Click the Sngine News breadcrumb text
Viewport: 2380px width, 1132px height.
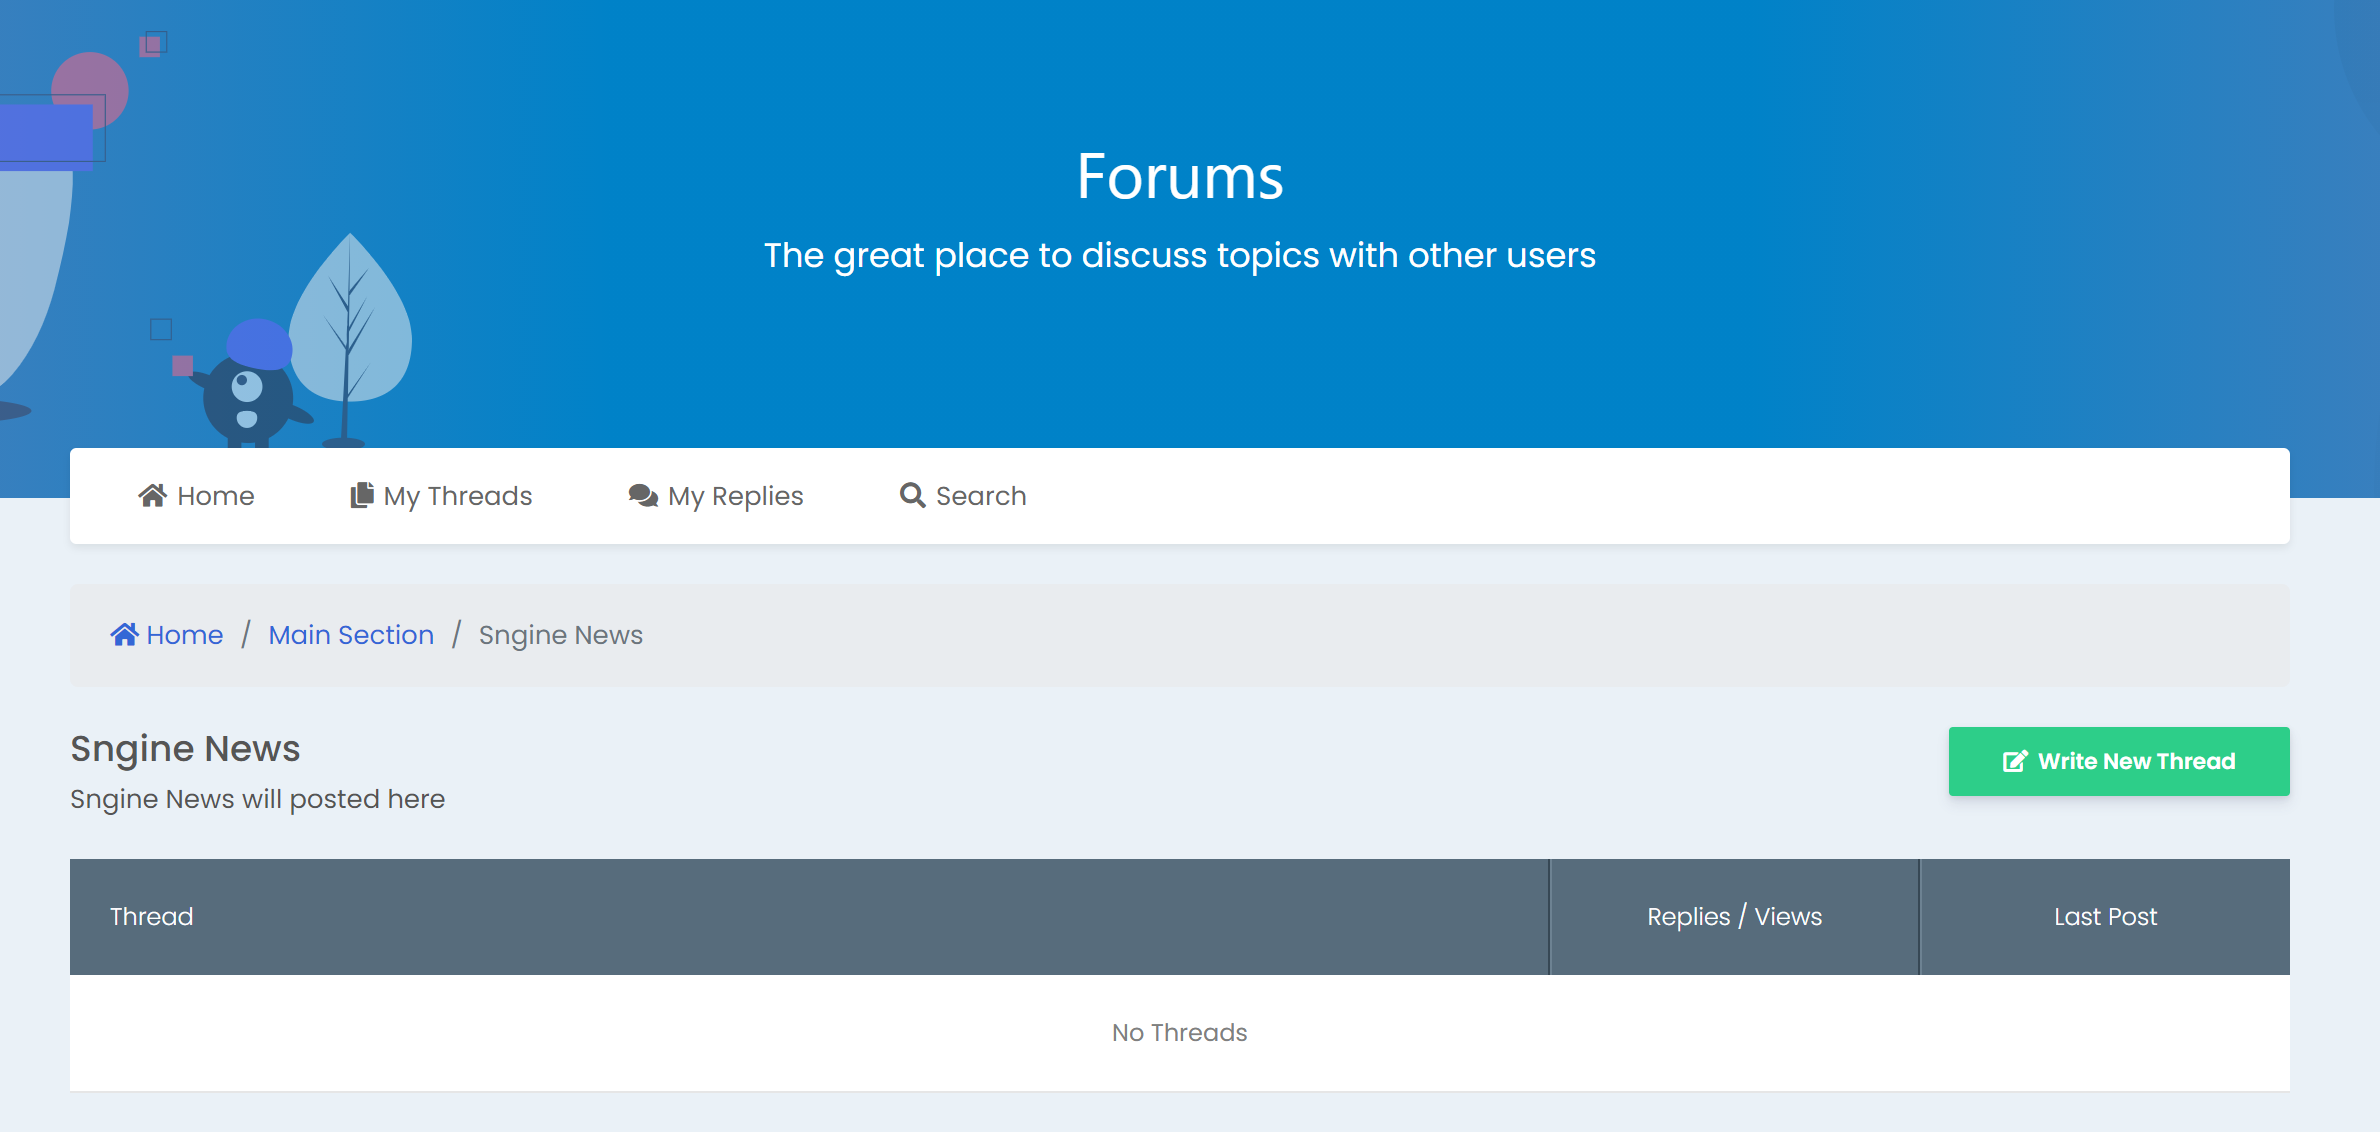pos(561,636)
